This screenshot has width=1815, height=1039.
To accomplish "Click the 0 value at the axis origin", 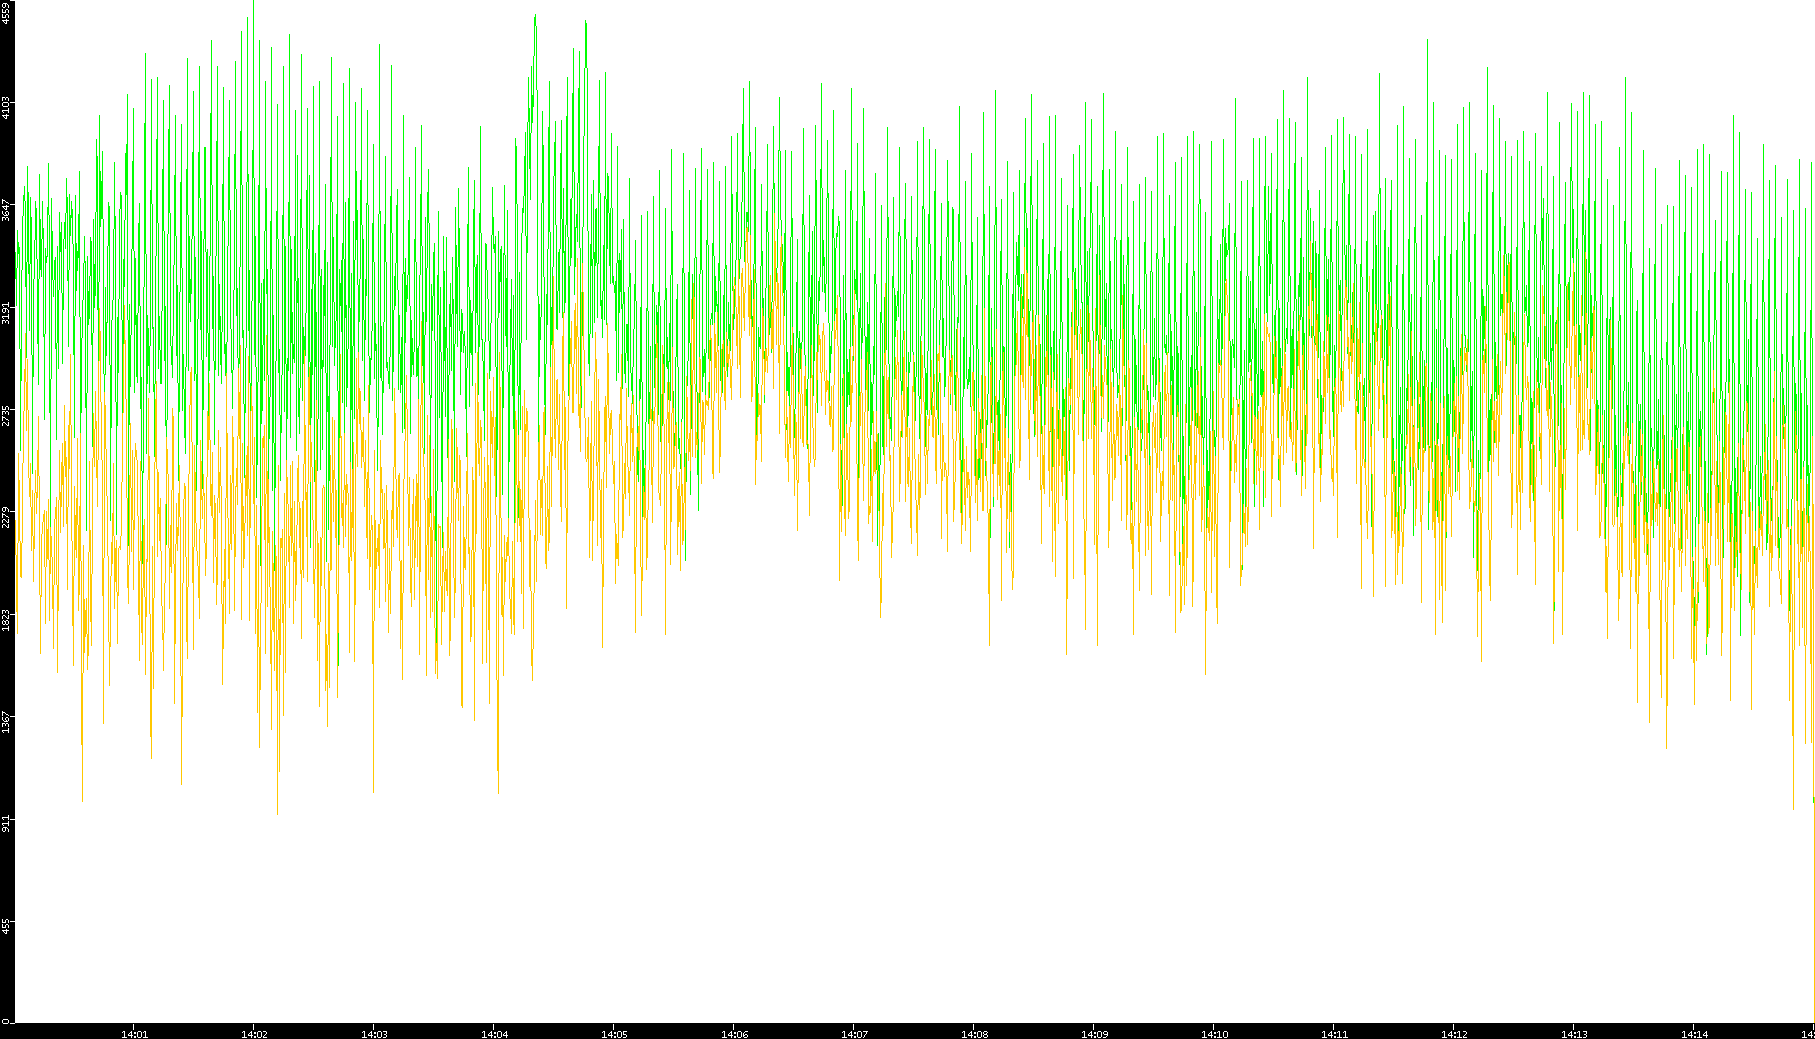I will click(x=6, y=1021).
